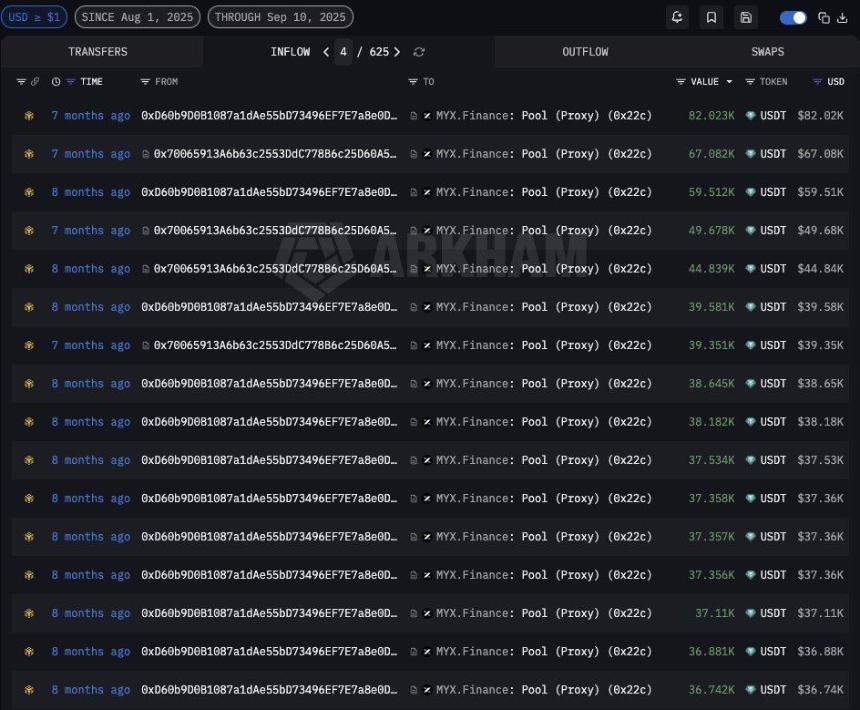Click the refresh icon beside page count
Viewport: 860px width, 710px height.
coord(419,52)
